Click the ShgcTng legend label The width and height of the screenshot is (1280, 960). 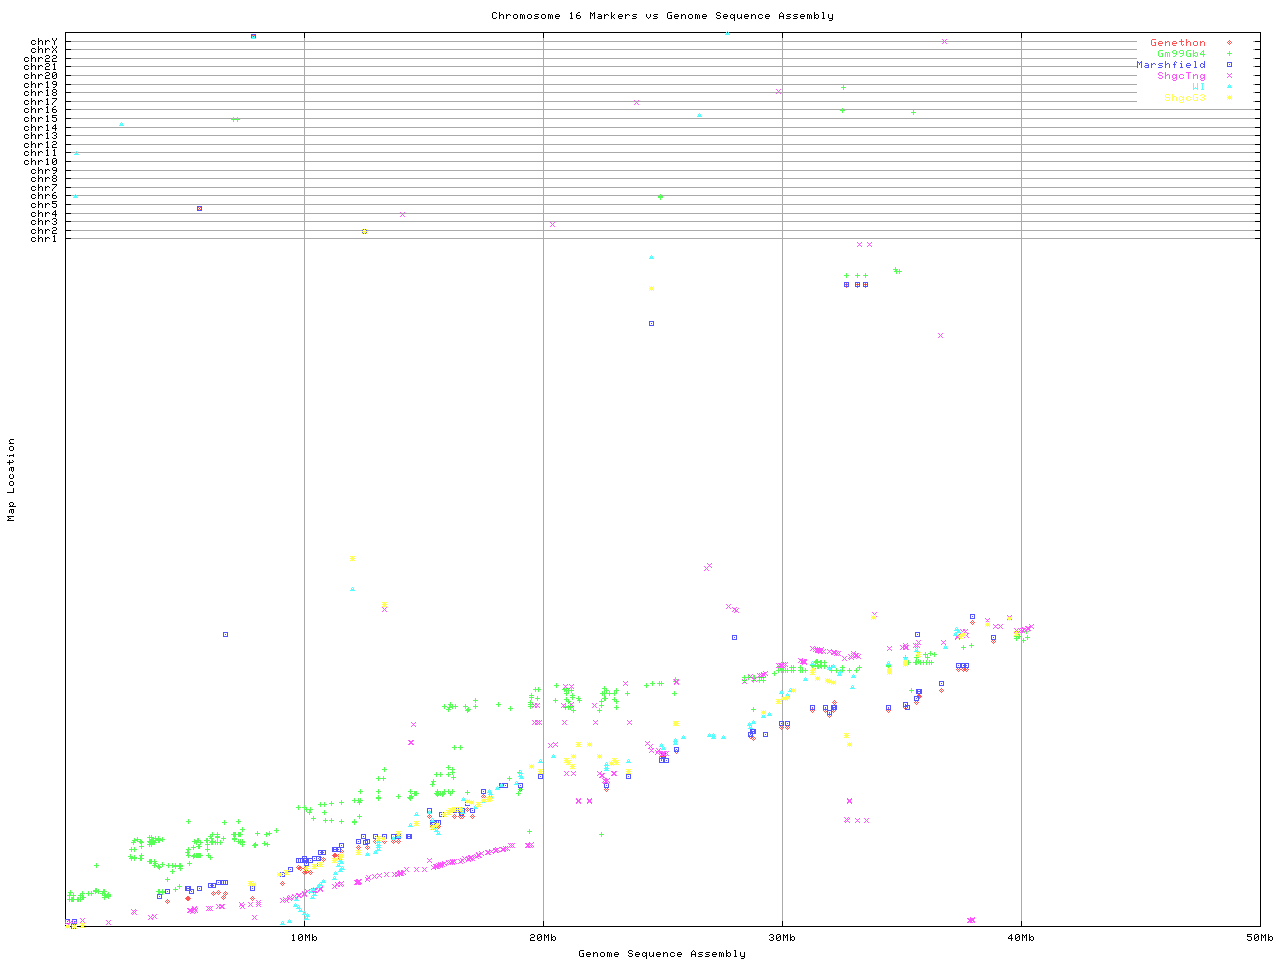[1181, 76]
